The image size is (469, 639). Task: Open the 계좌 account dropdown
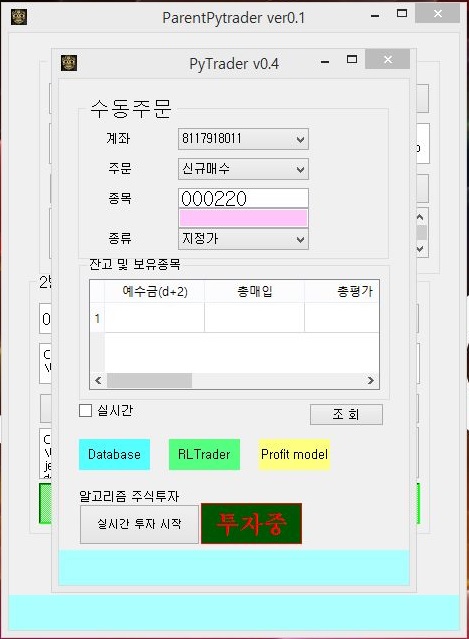243,139
